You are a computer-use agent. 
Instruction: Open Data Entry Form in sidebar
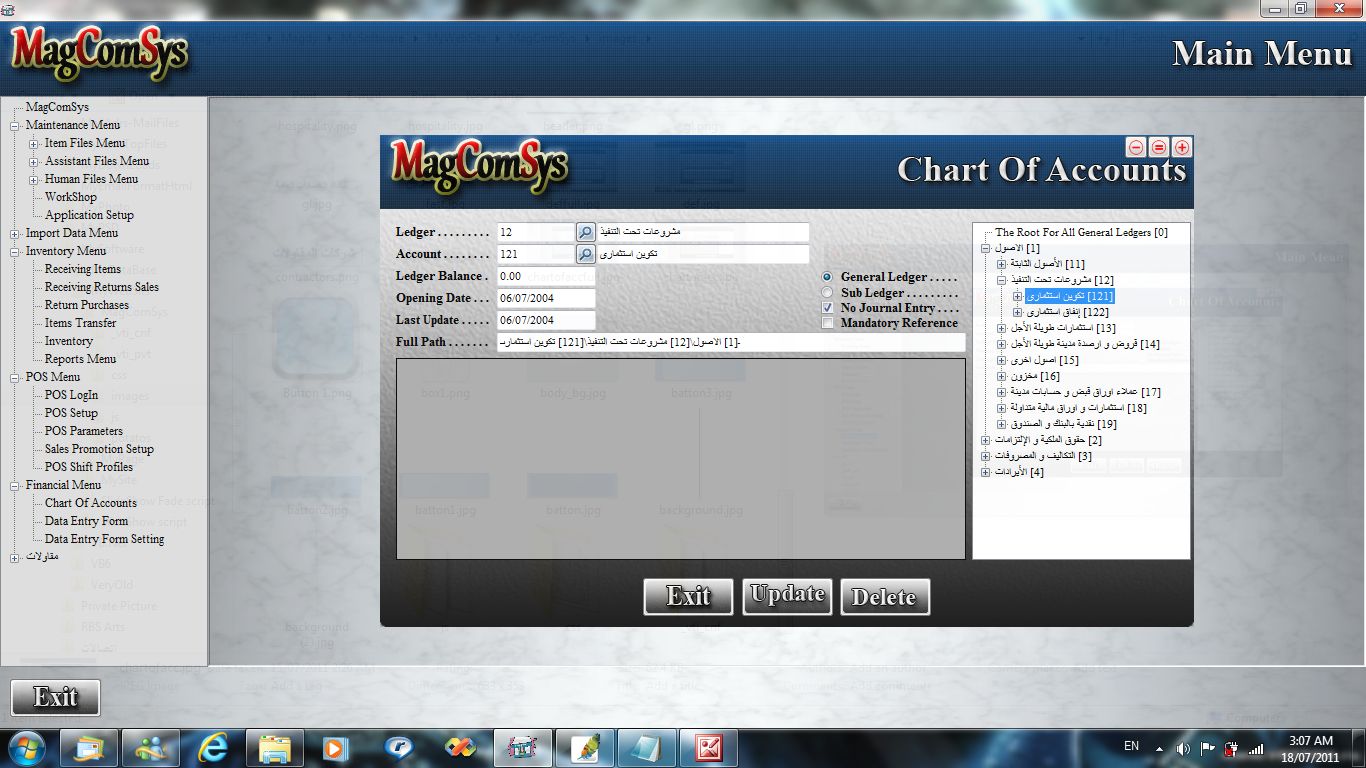coord(86,521)
